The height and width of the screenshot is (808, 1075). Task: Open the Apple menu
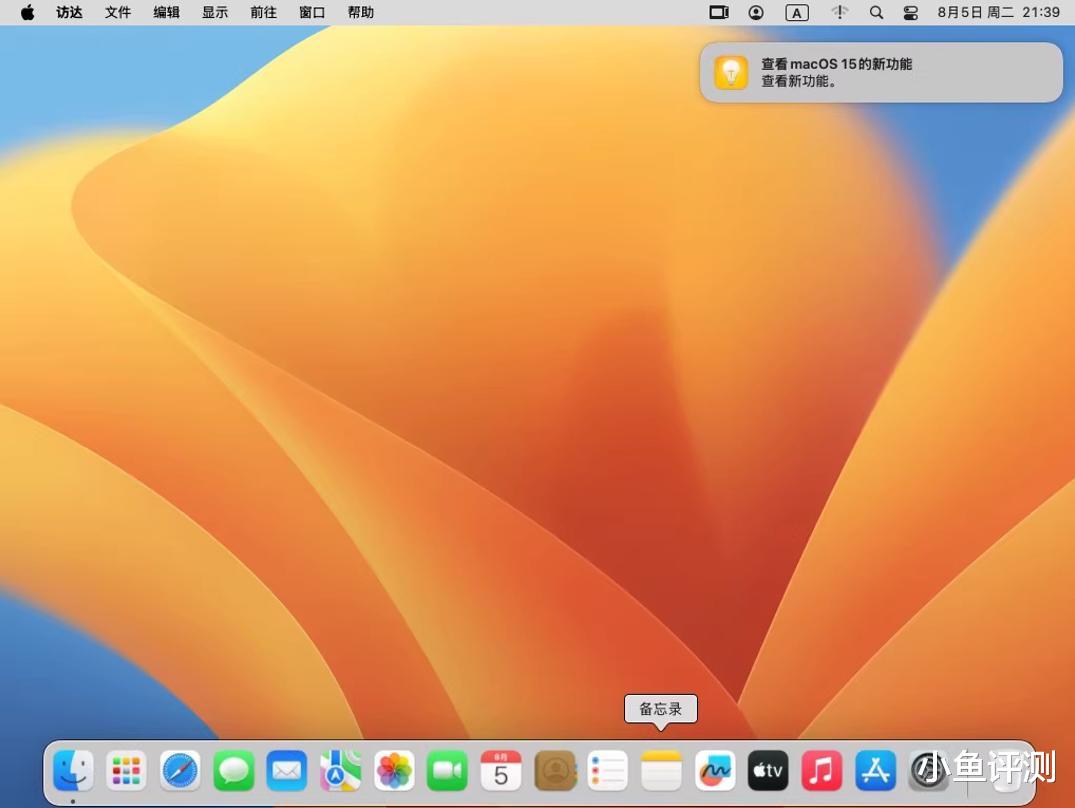point(27,13)
